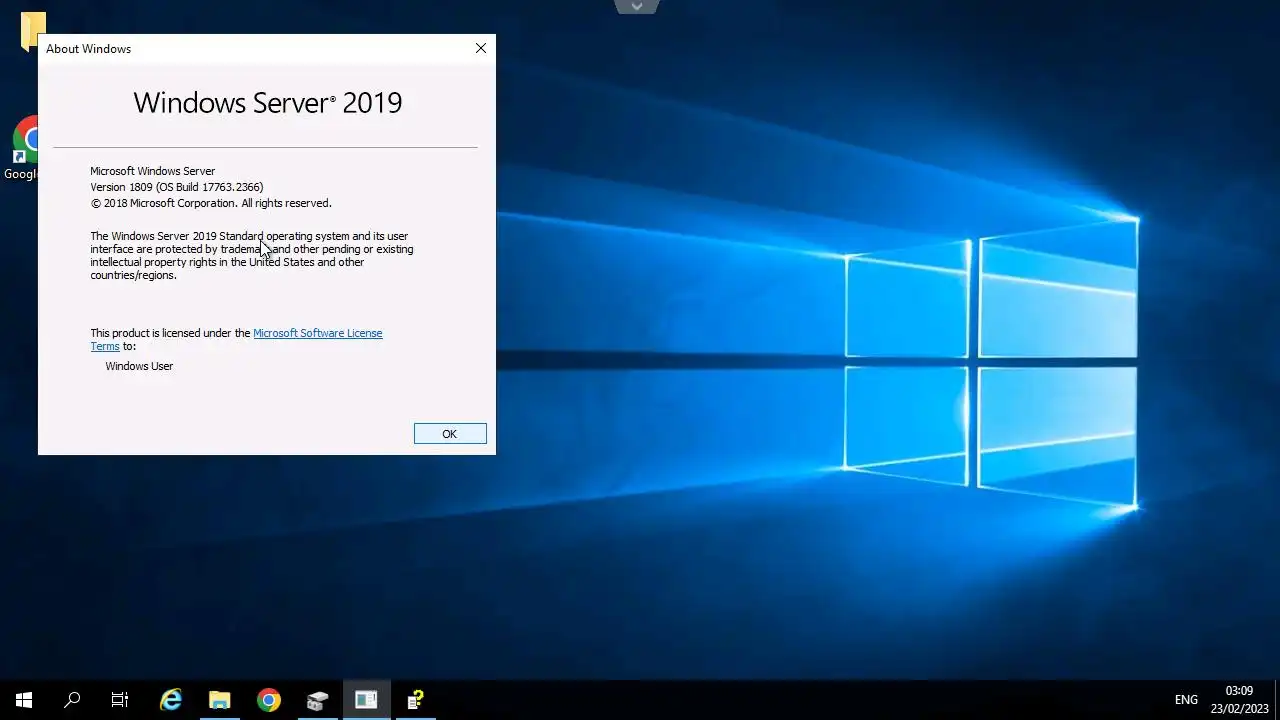Click 'Version 1809 (OS Build 17763.2366)' text

click(x=177, y=187)
